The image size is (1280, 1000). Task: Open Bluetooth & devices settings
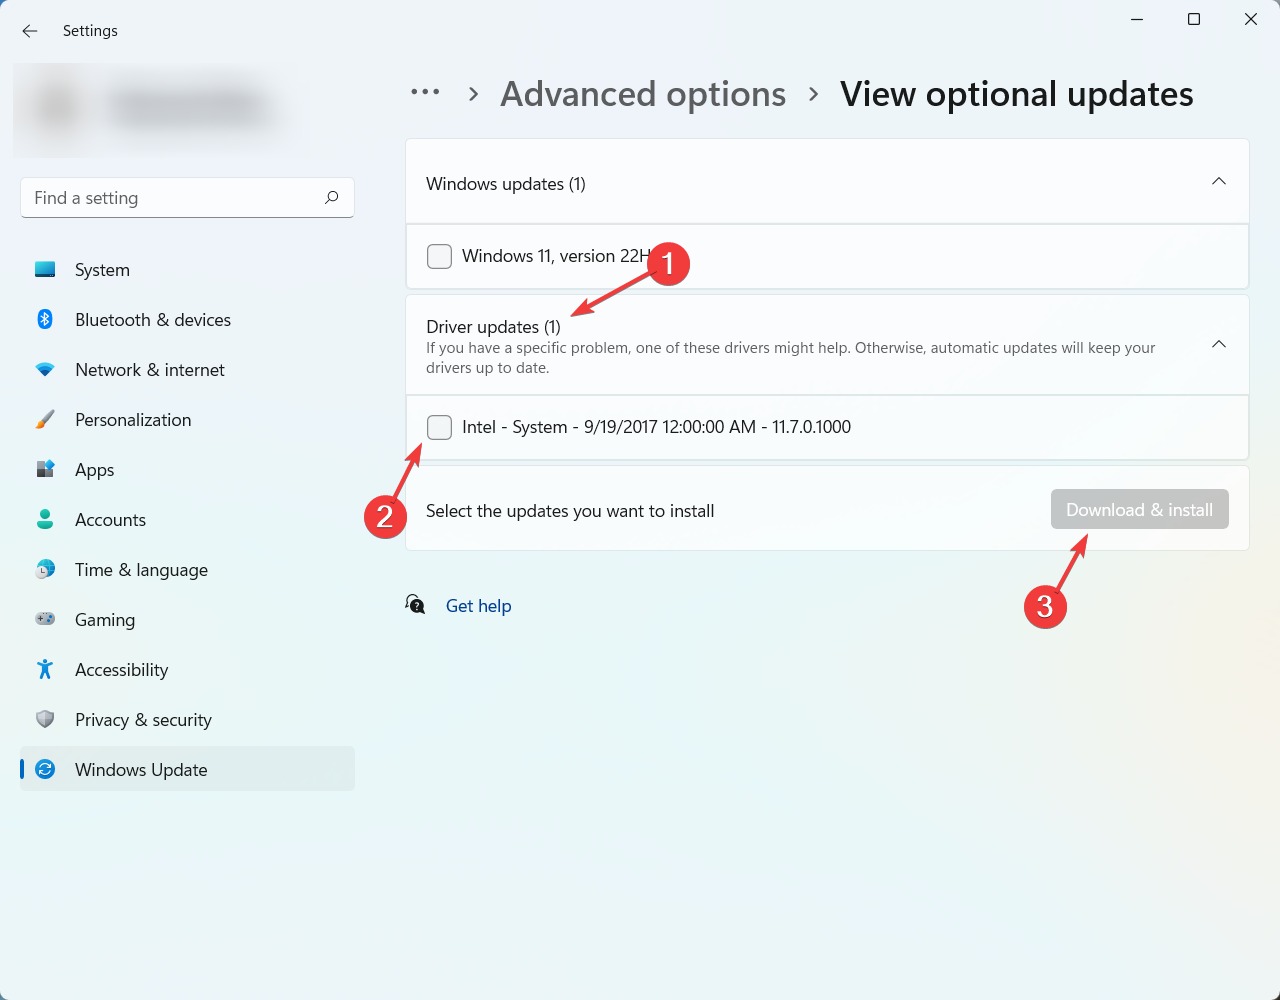click(188, 320)
